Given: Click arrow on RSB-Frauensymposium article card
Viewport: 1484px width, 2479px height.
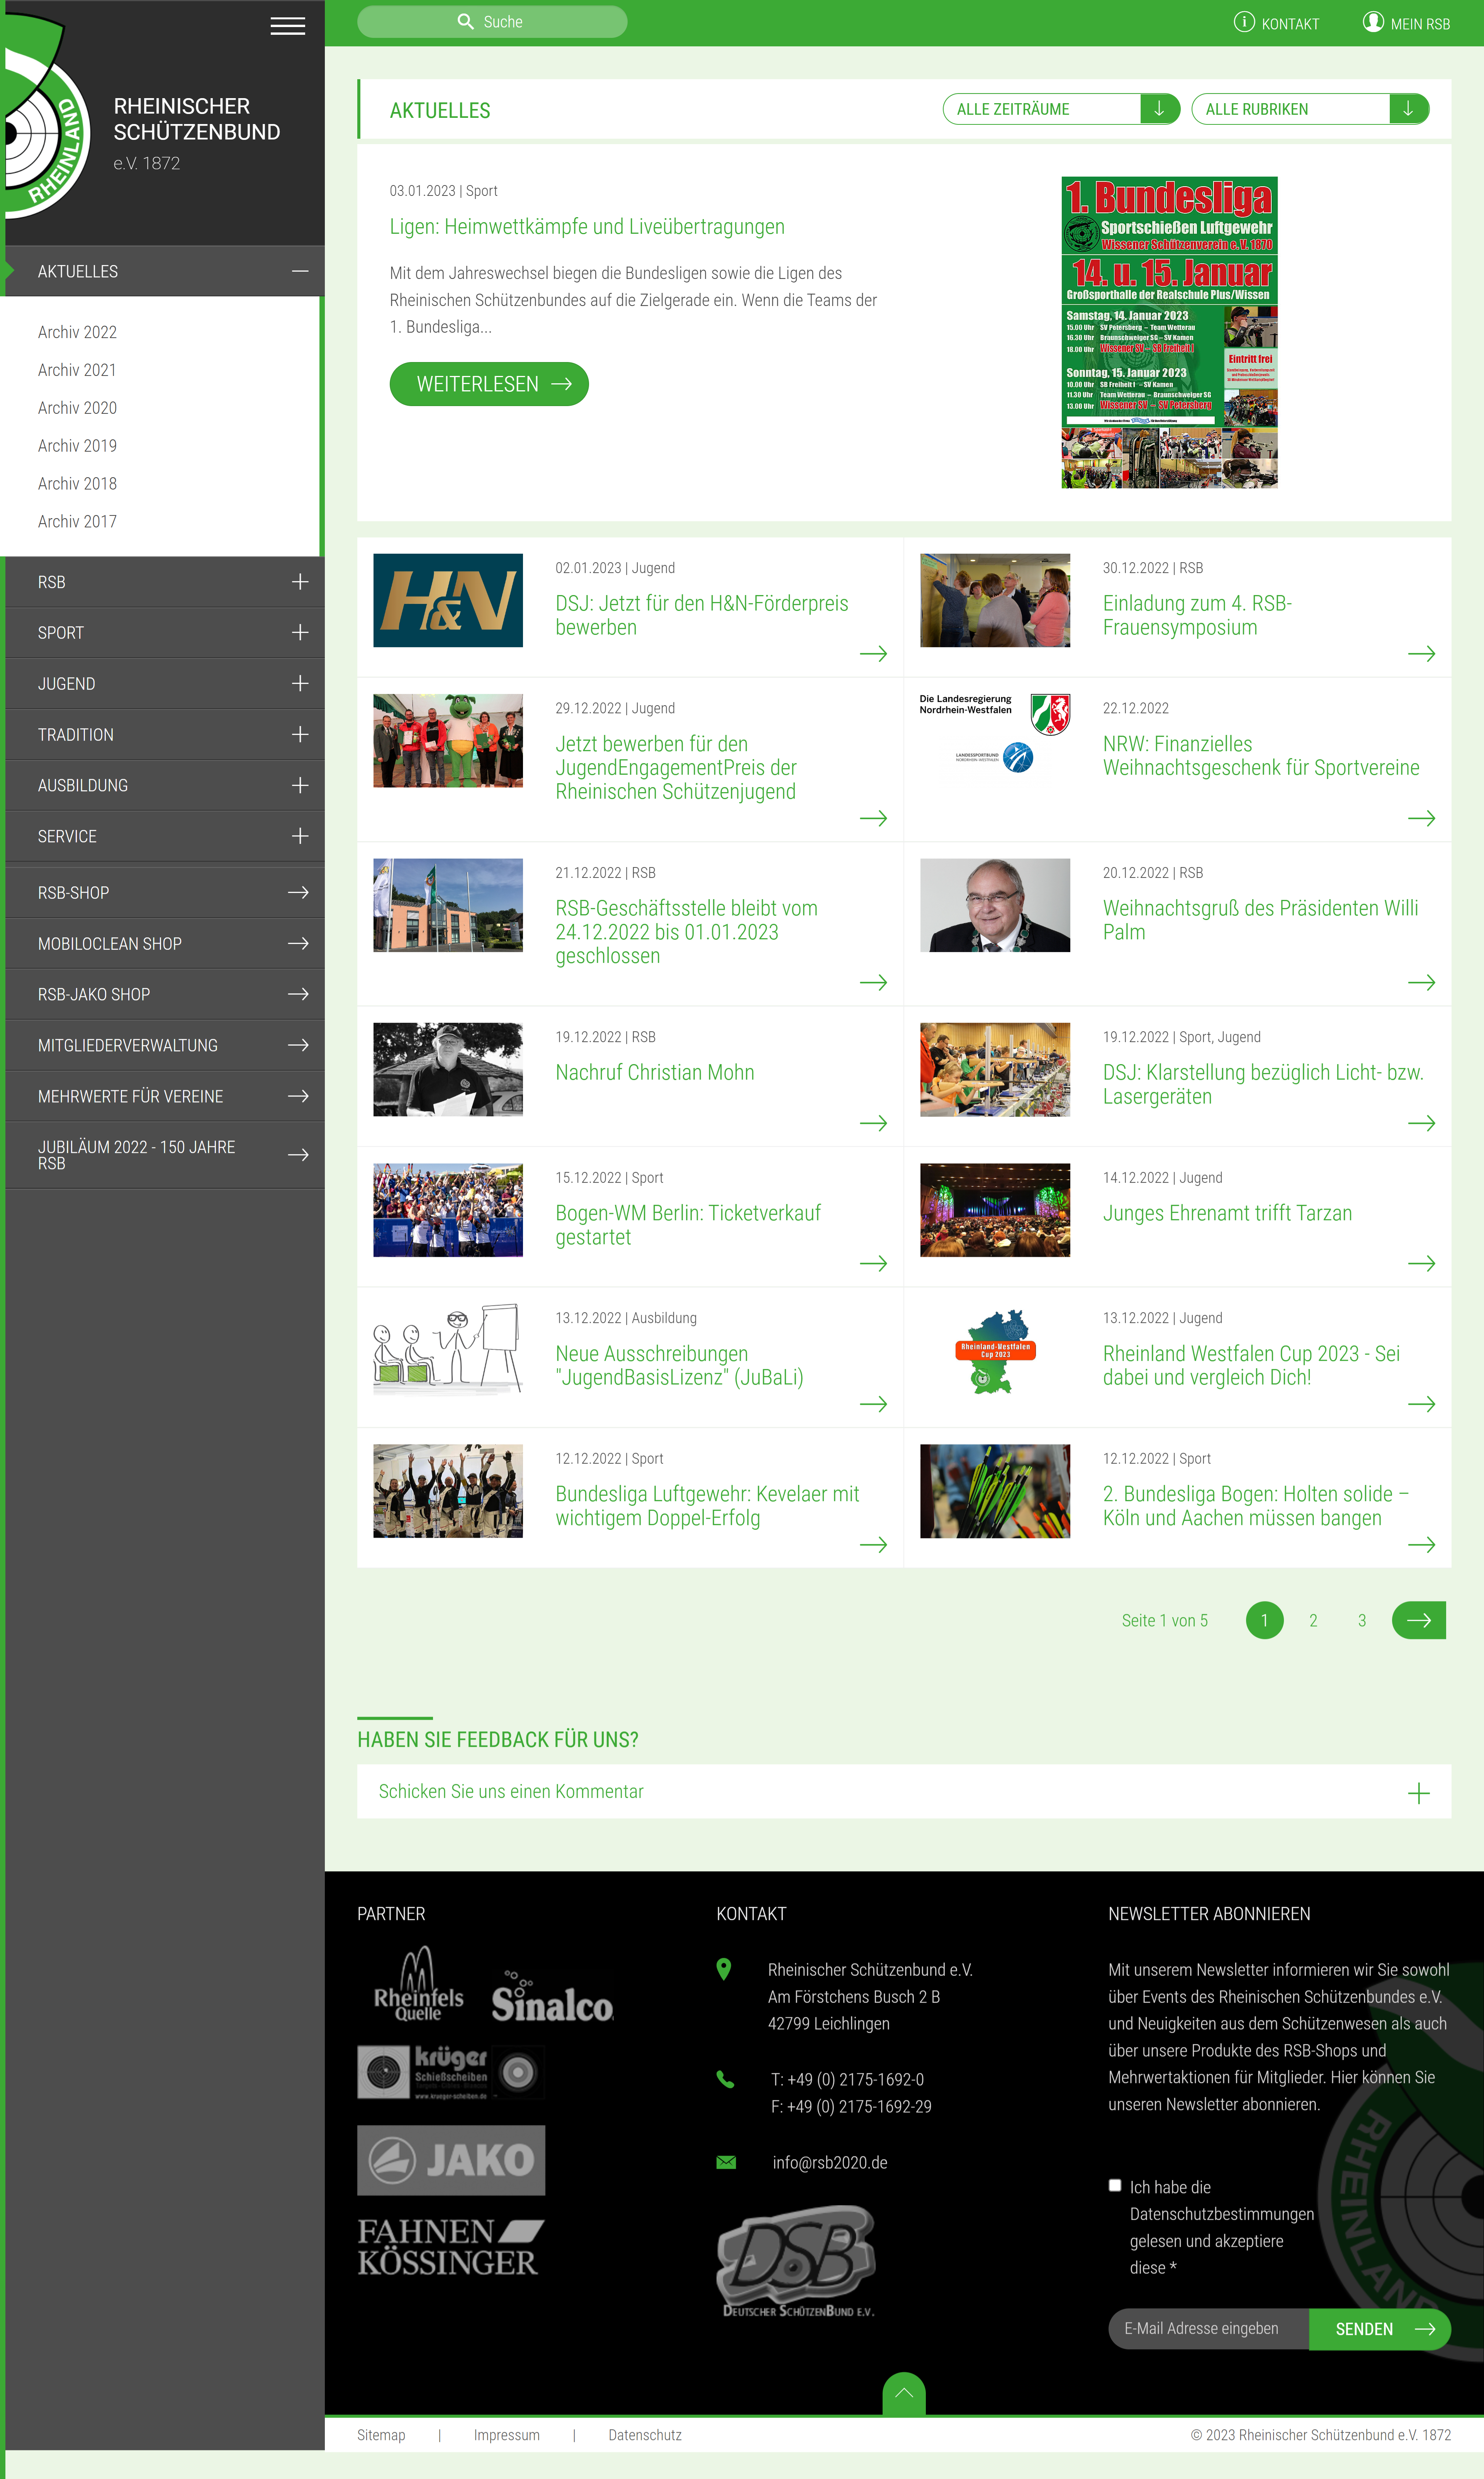Looking at the screenshot, I should (x=1421, y=654).
